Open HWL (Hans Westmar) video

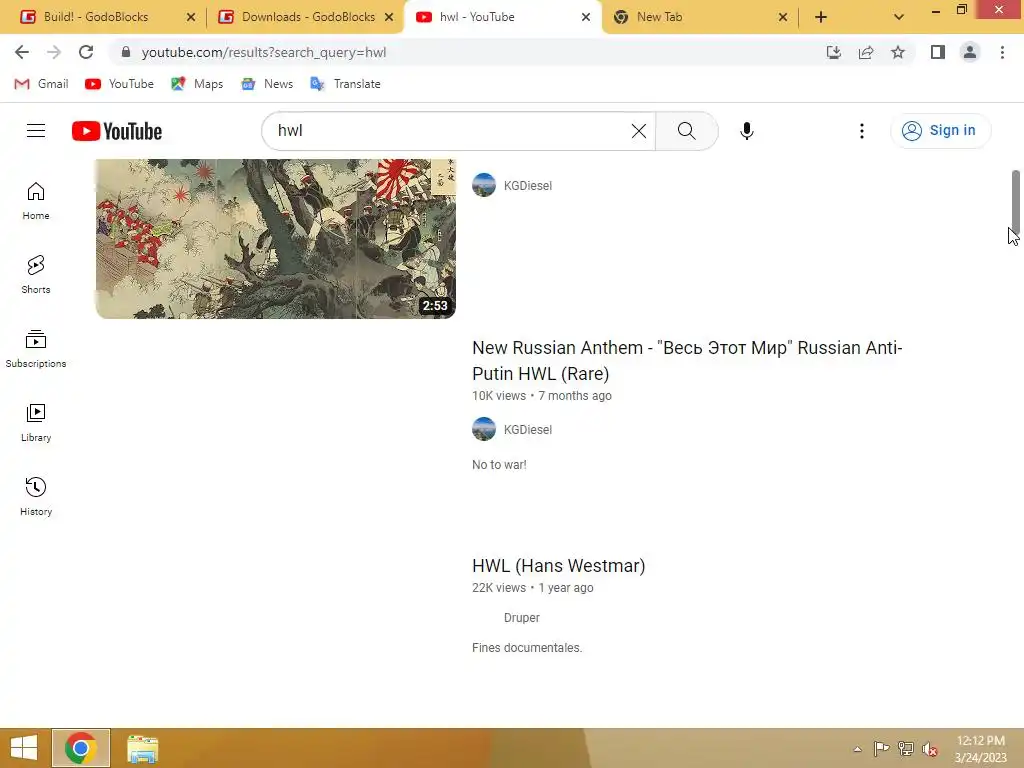click(558, 566)
